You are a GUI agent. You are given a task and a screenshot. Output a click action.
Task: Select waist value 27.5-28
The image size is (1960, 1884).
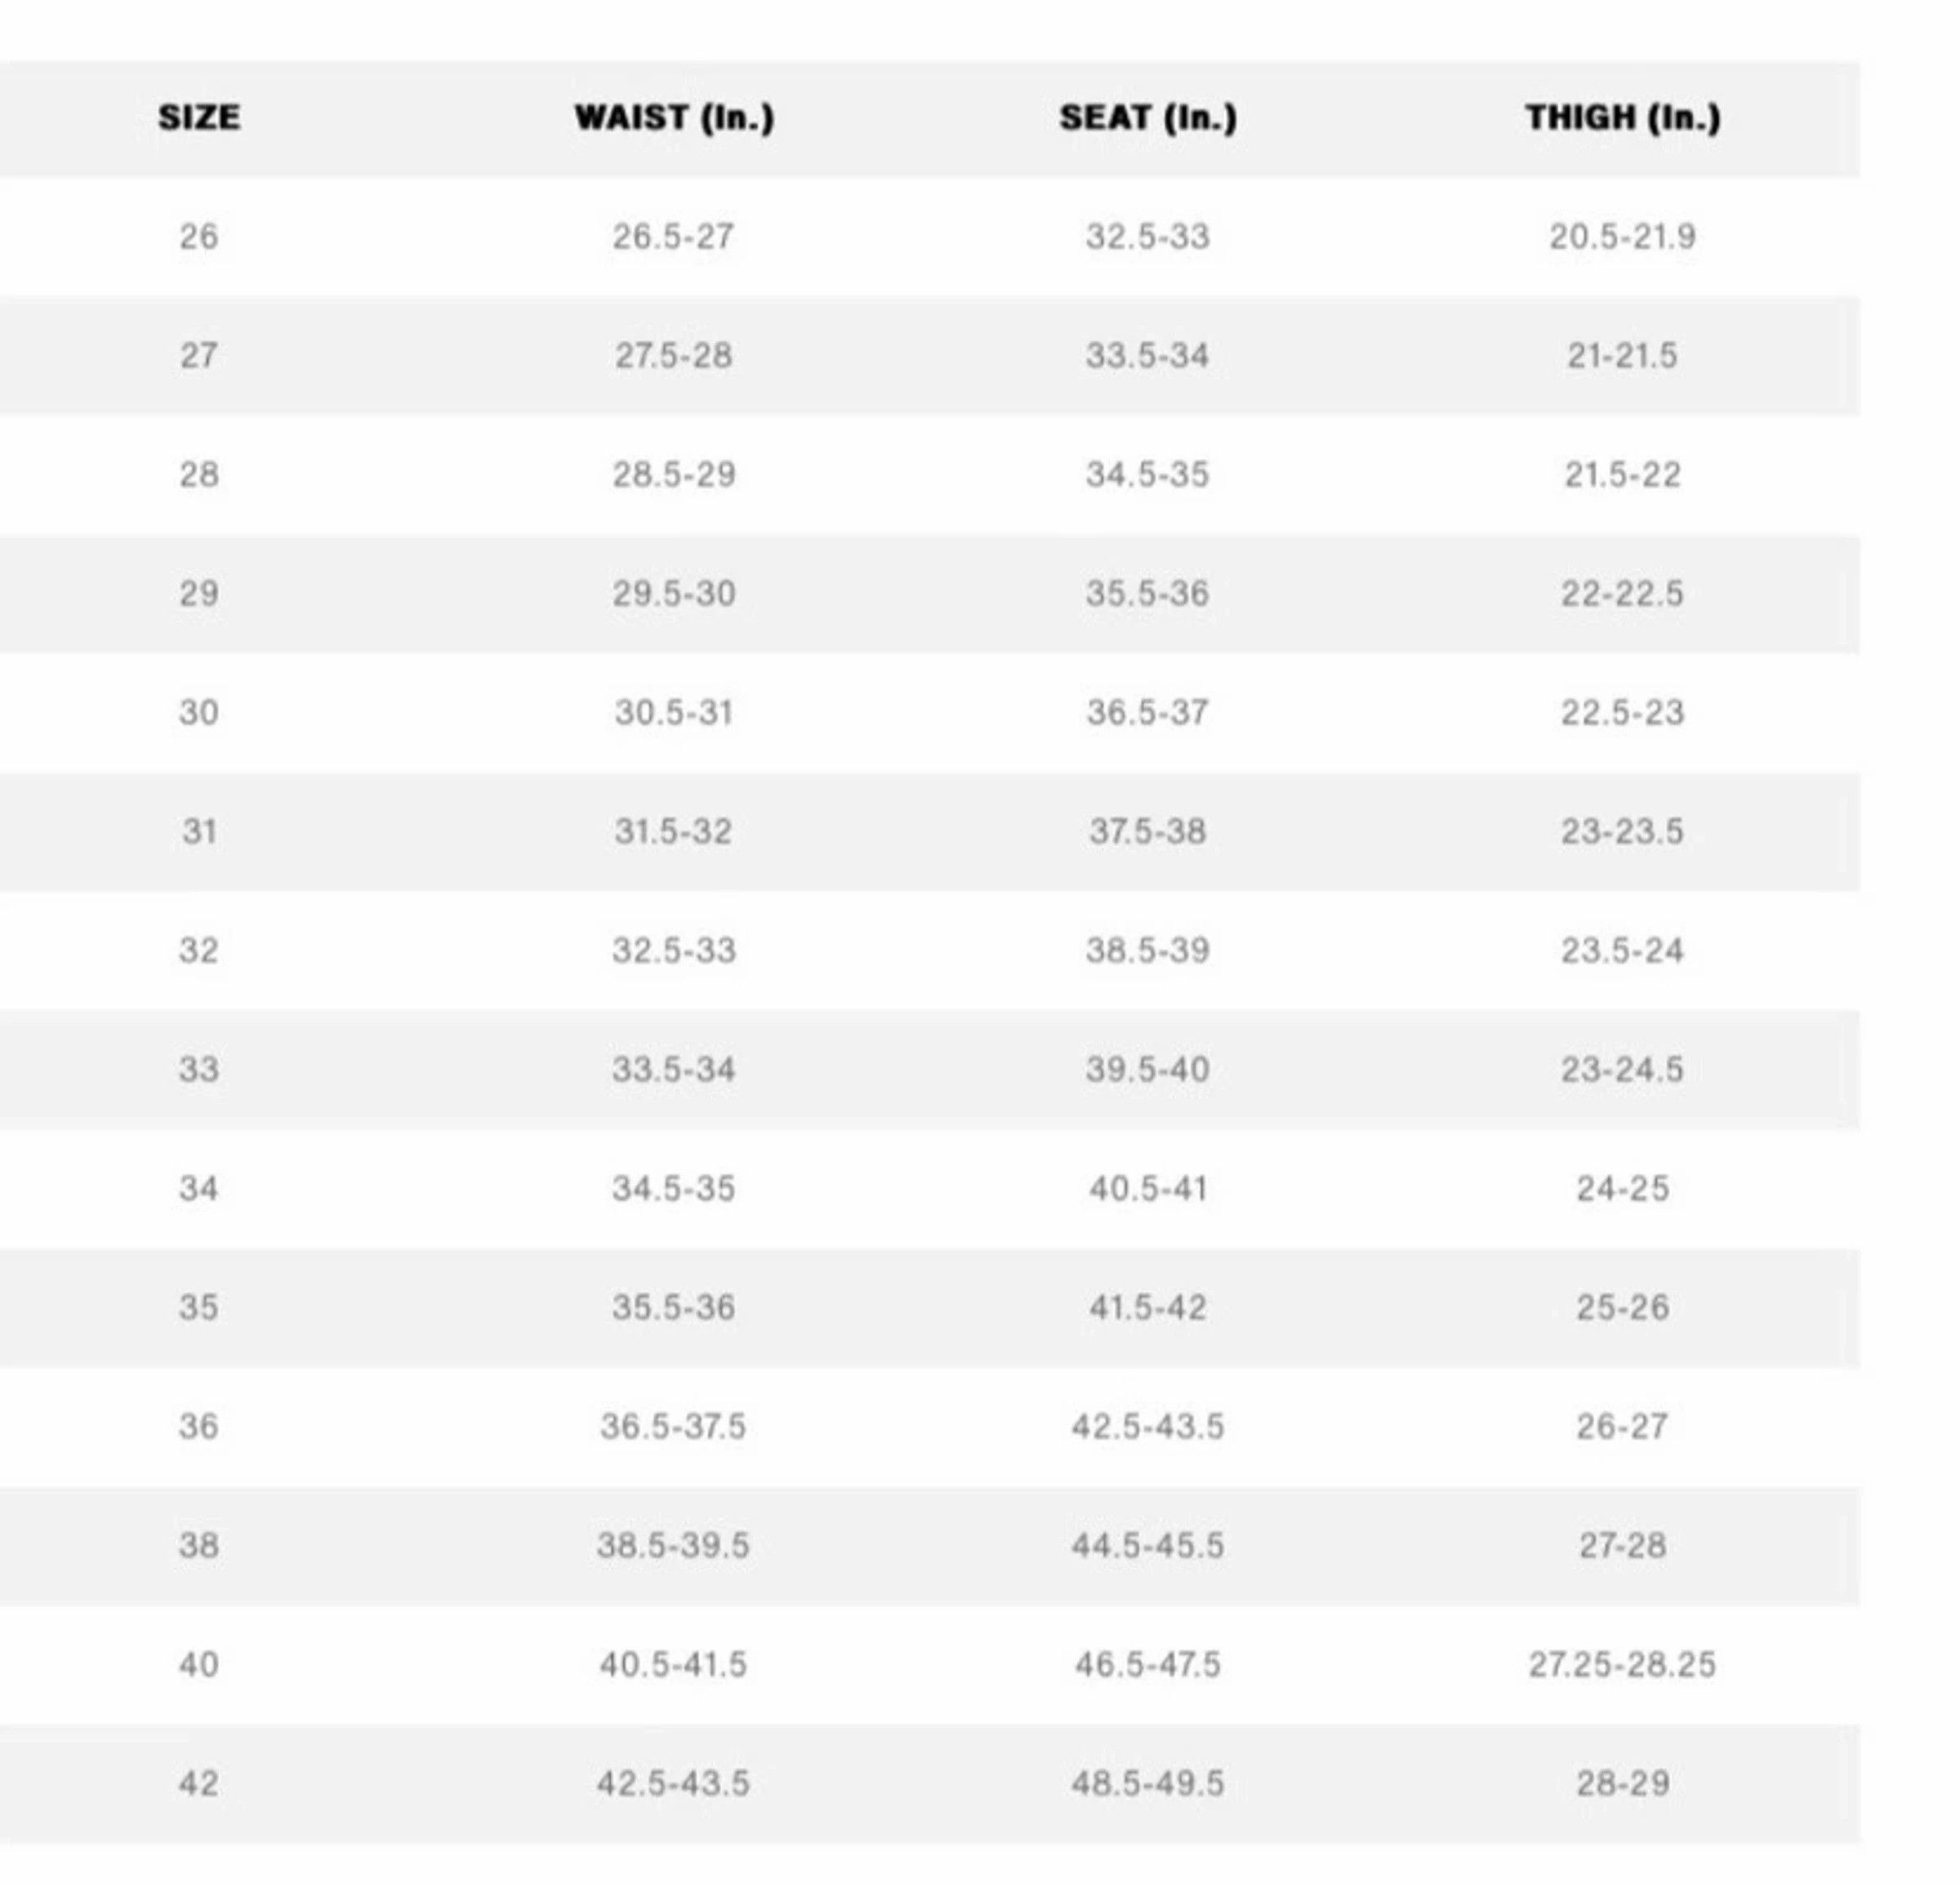click(x=674, y=356)
